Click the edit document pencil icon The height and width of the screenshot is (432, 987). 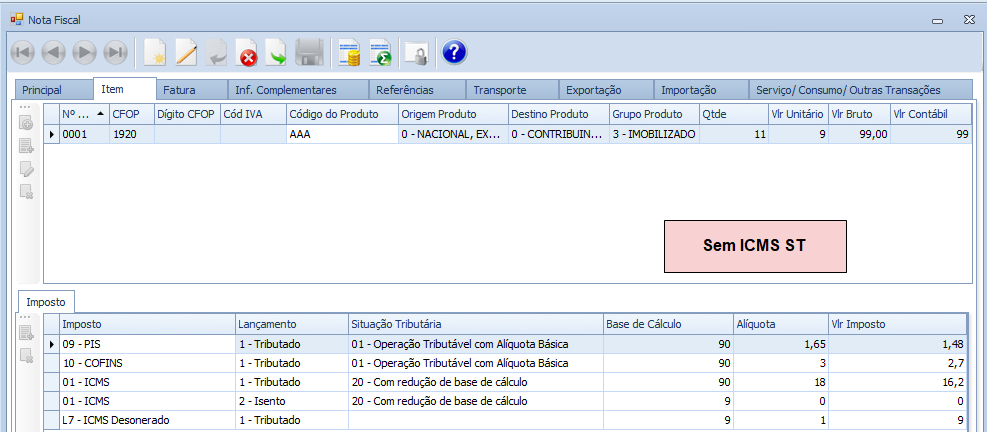coord(186,52)
